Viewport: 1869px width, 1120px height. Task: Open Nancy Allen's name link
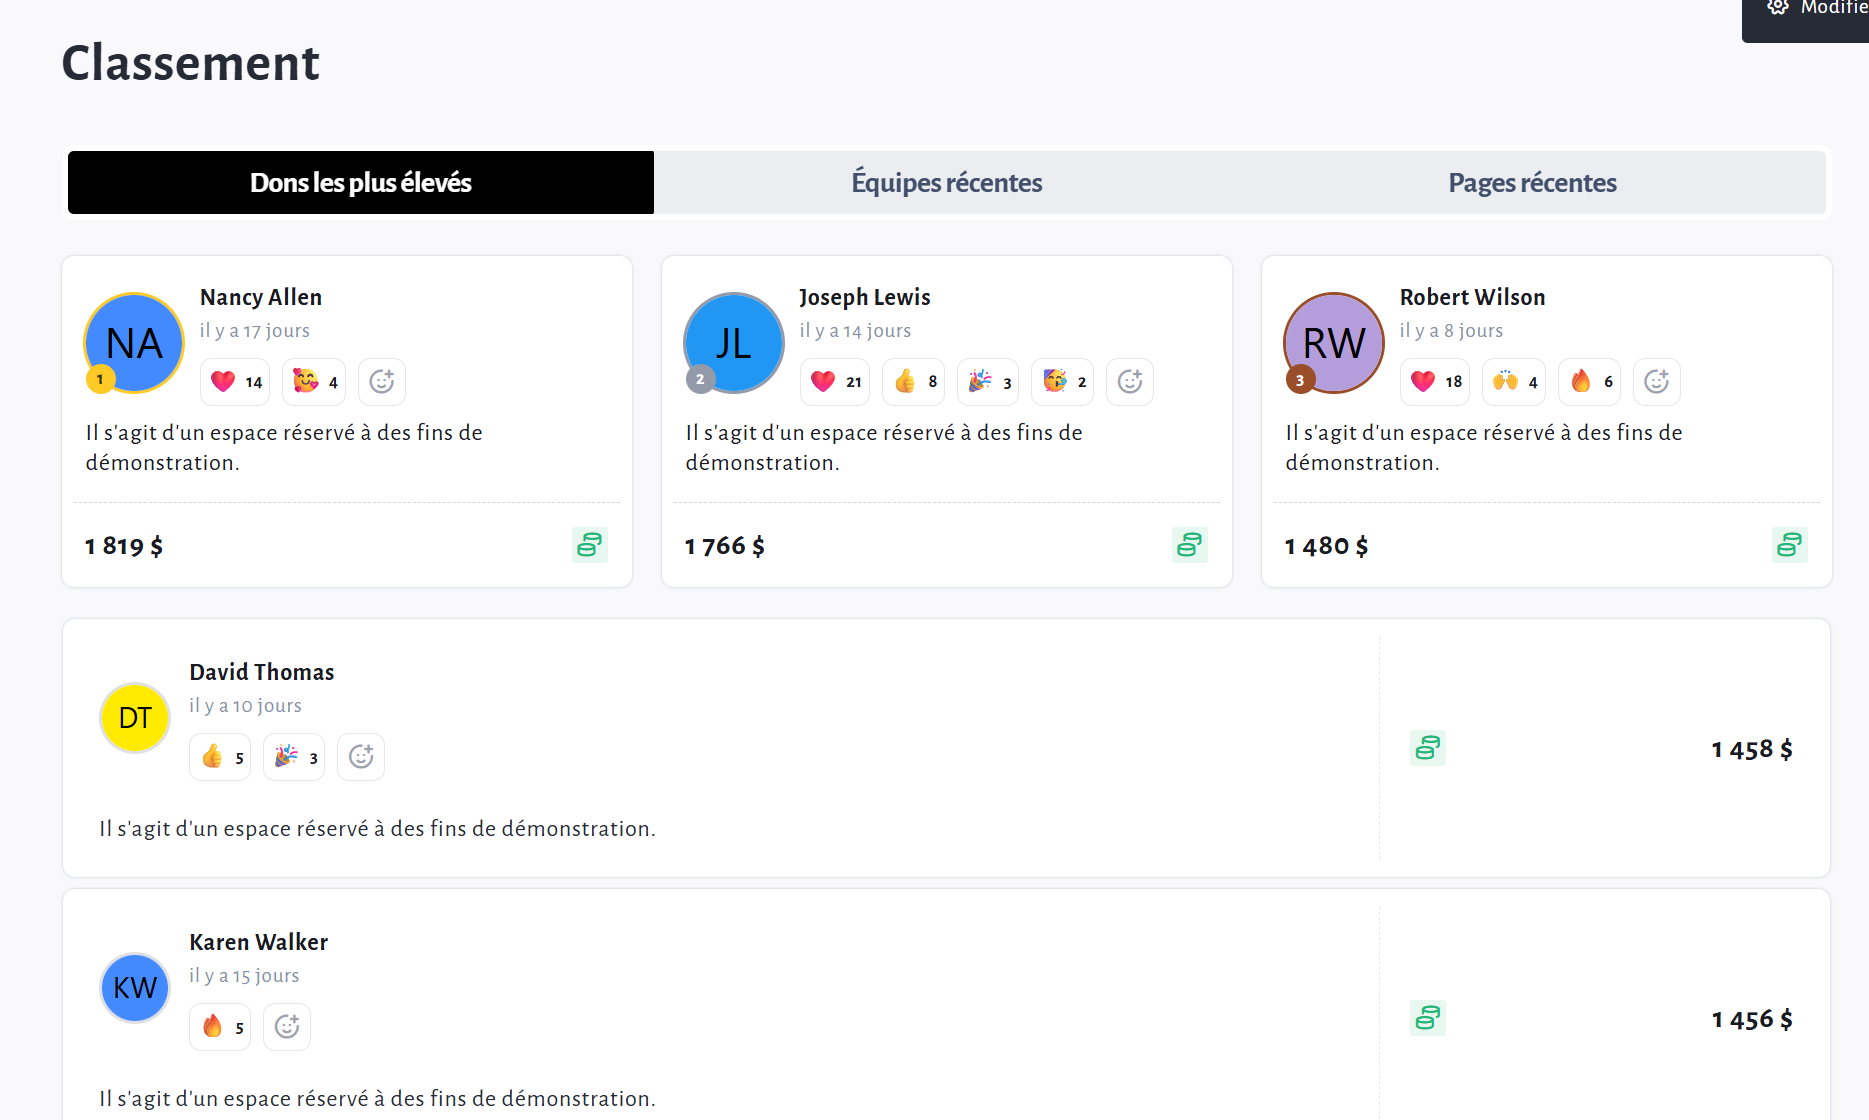pos(261,297)
